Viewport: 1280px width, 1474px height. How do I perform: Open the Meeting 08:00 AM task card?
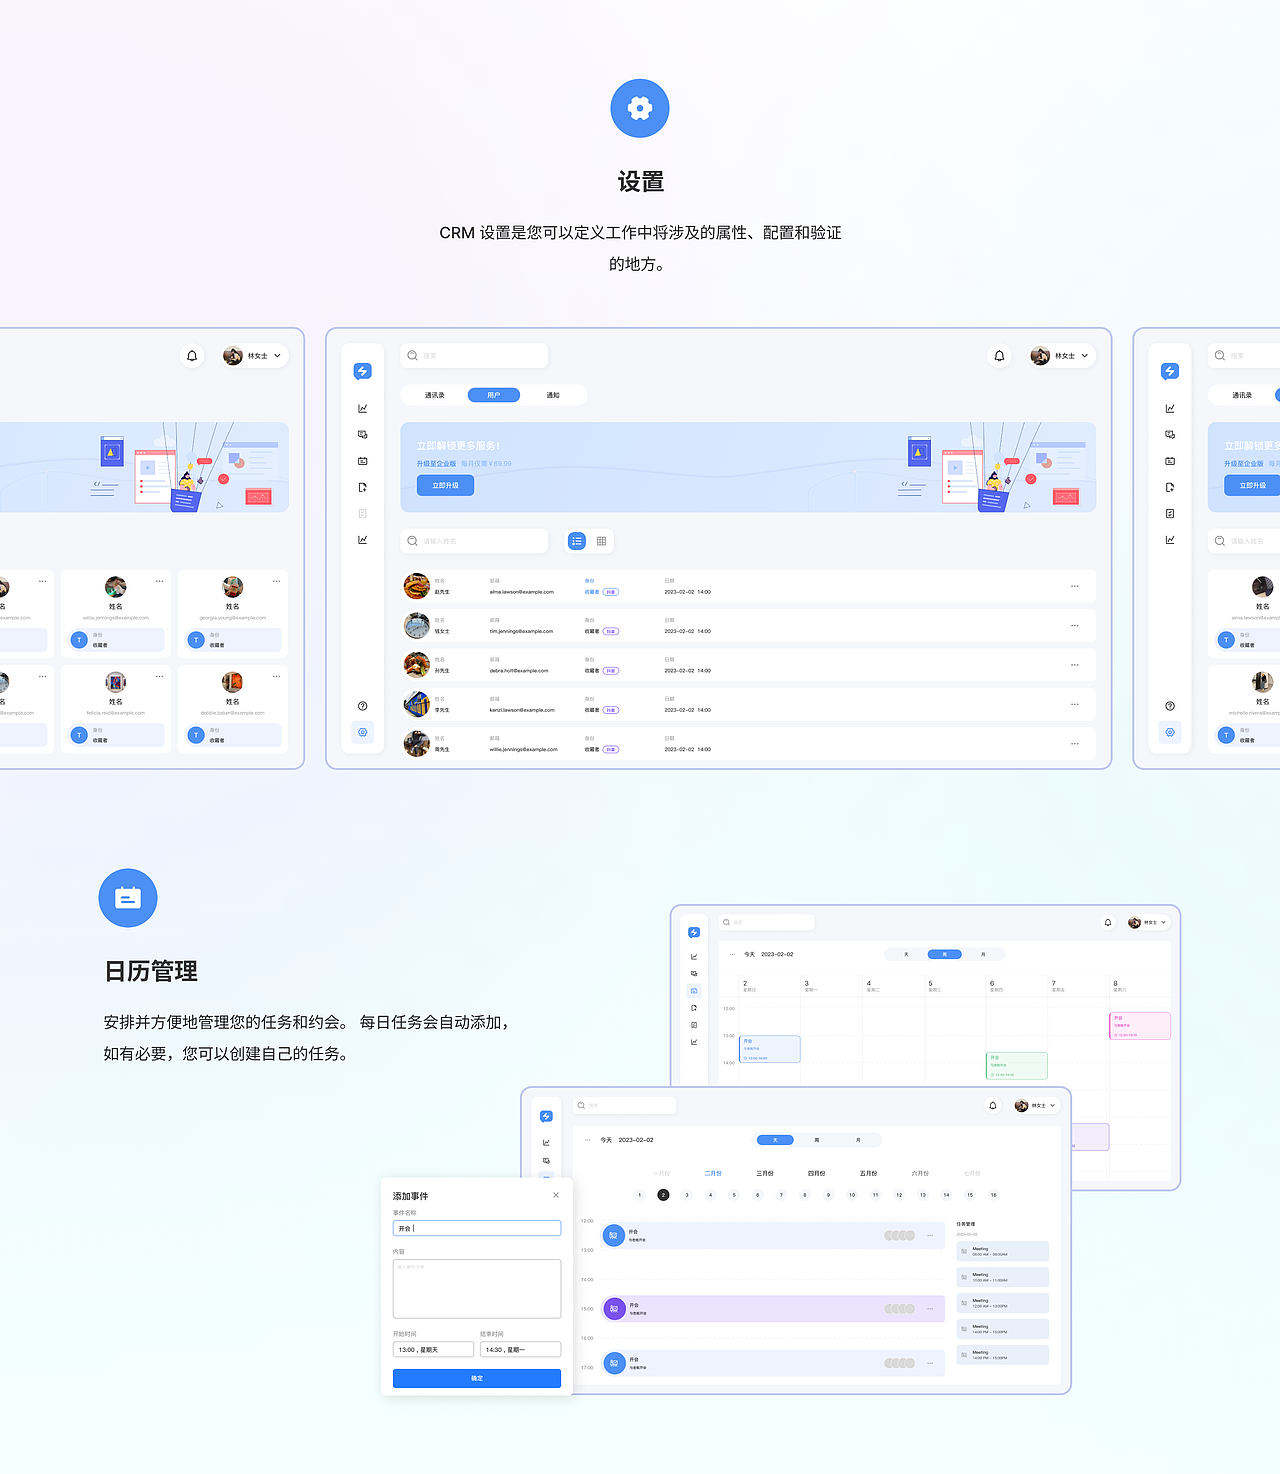(x=1003, y=1251)
